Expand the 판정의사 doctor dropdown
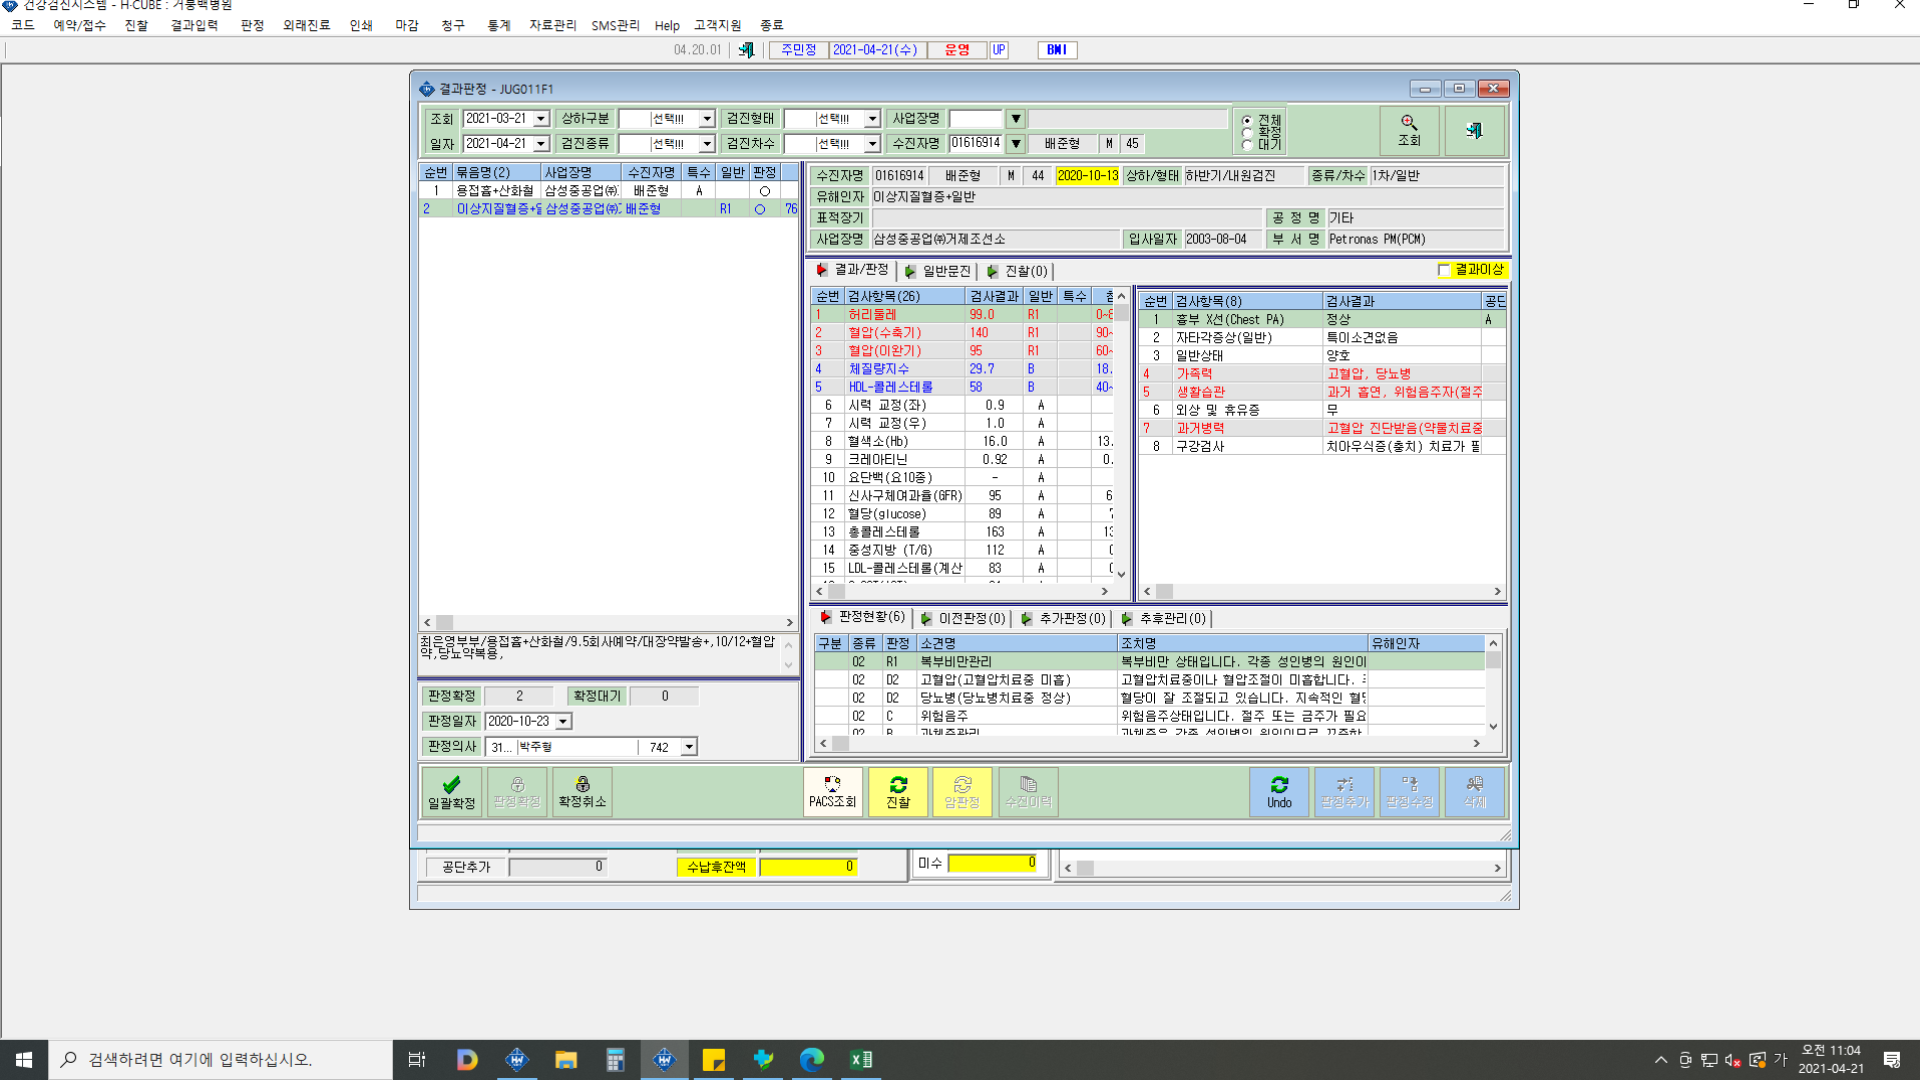This screenshot has width=1920, height=1080. tap(689, 747)
